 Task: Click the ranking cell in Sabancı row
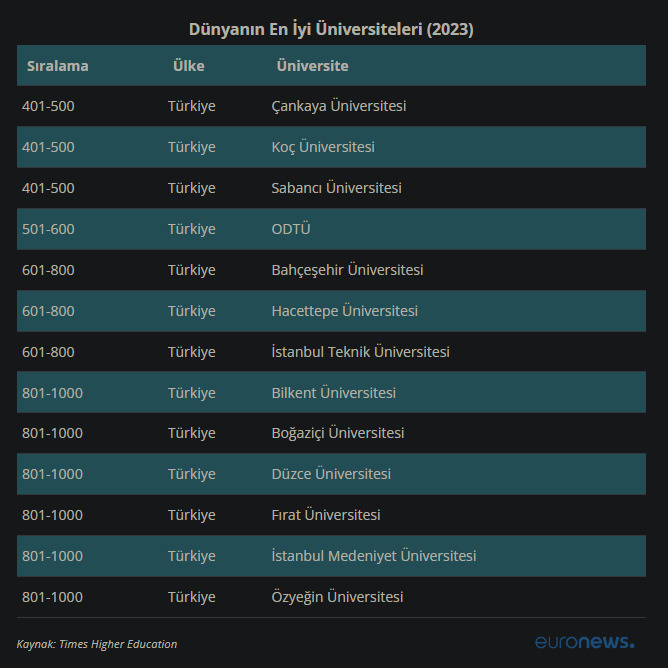48,188
